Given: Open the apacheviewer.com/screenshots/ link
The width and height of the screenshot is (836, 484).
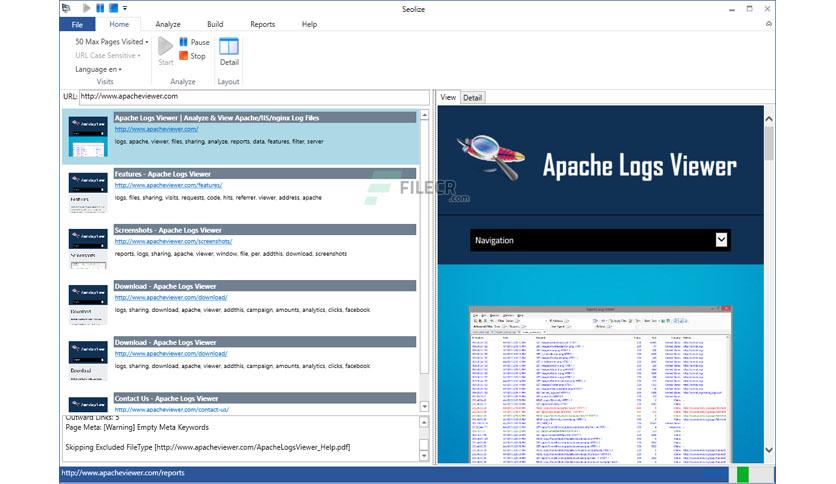Looking at the screenshot, I should (x=173, y=241).
